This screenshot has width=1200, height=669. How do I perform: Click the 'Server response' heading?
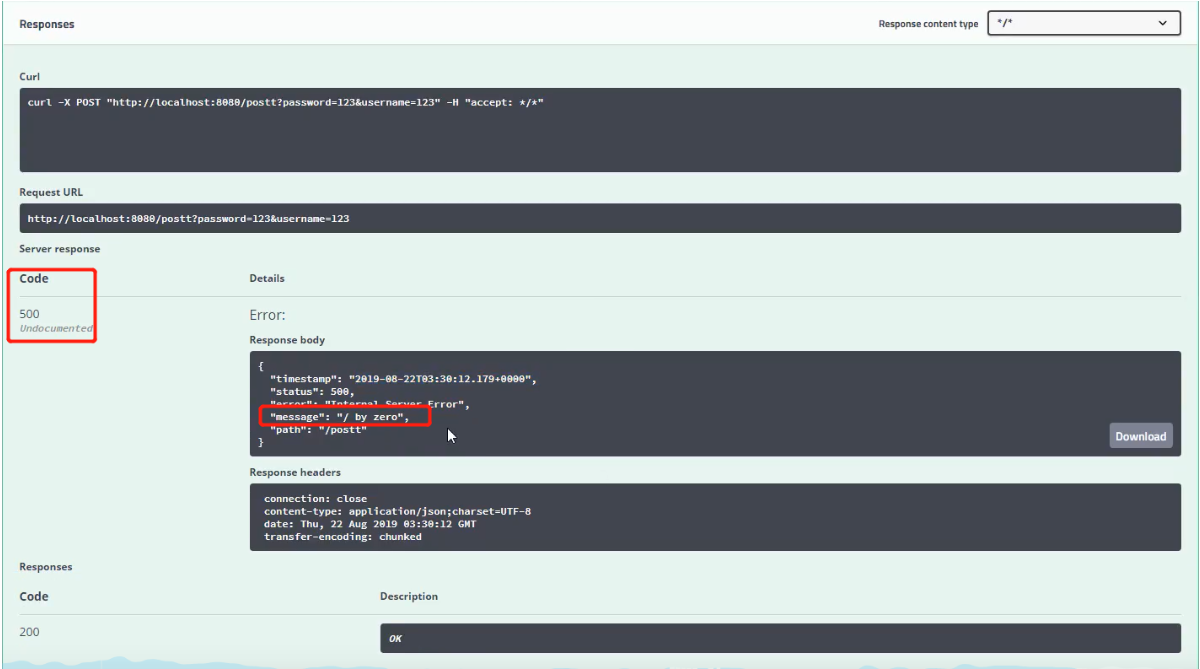[x=60, y=248]
